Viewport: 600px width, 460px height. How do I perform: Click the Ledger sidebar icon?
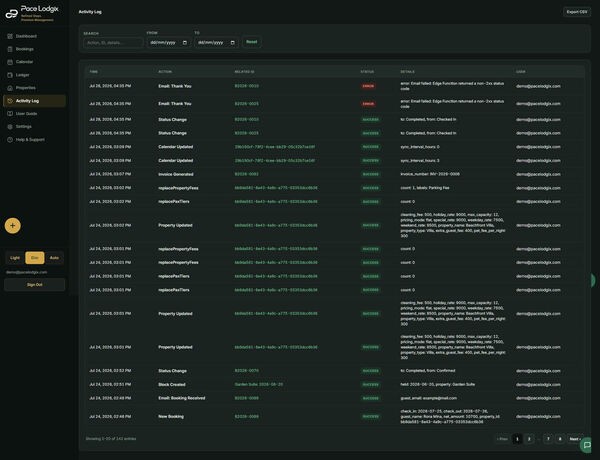[x=10, y=75]
